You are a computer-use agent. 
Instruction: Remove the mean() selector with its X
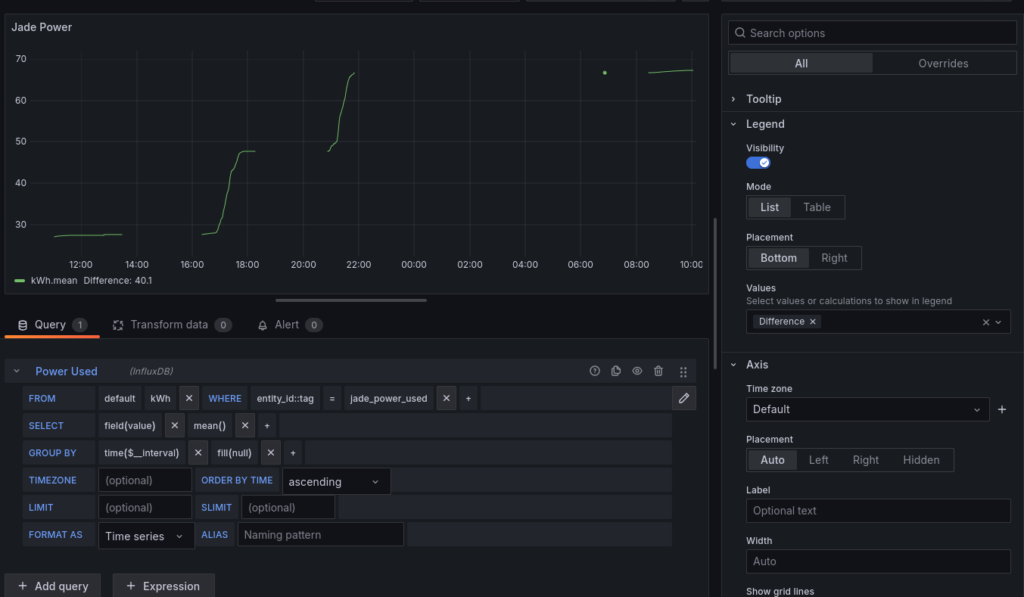245,425
